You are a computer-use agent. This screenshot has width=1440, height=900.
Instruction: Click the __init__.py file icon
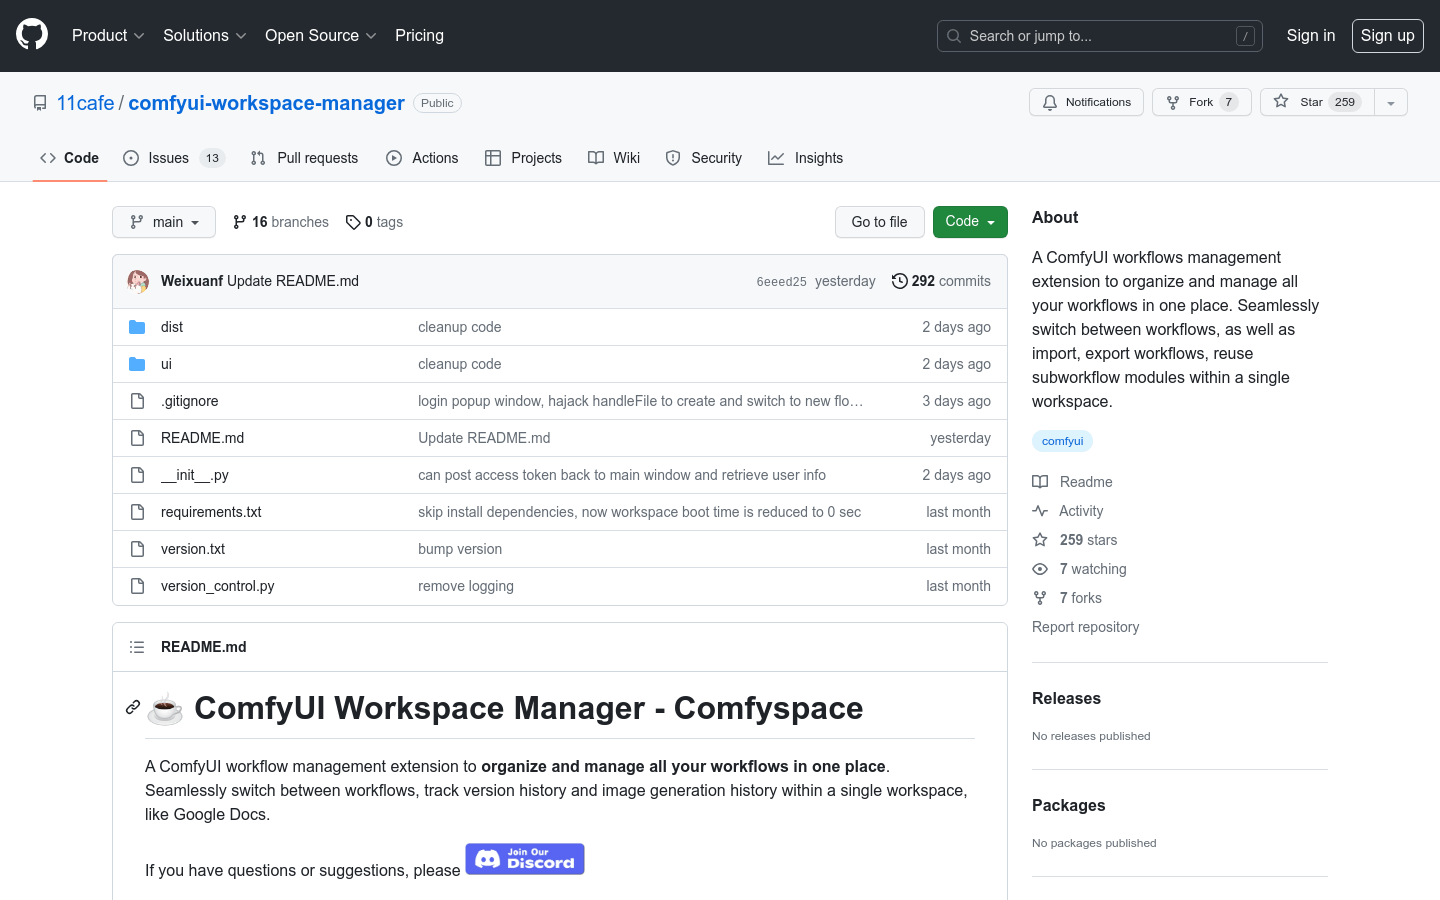pyautogui.click(x=137, y=475)
